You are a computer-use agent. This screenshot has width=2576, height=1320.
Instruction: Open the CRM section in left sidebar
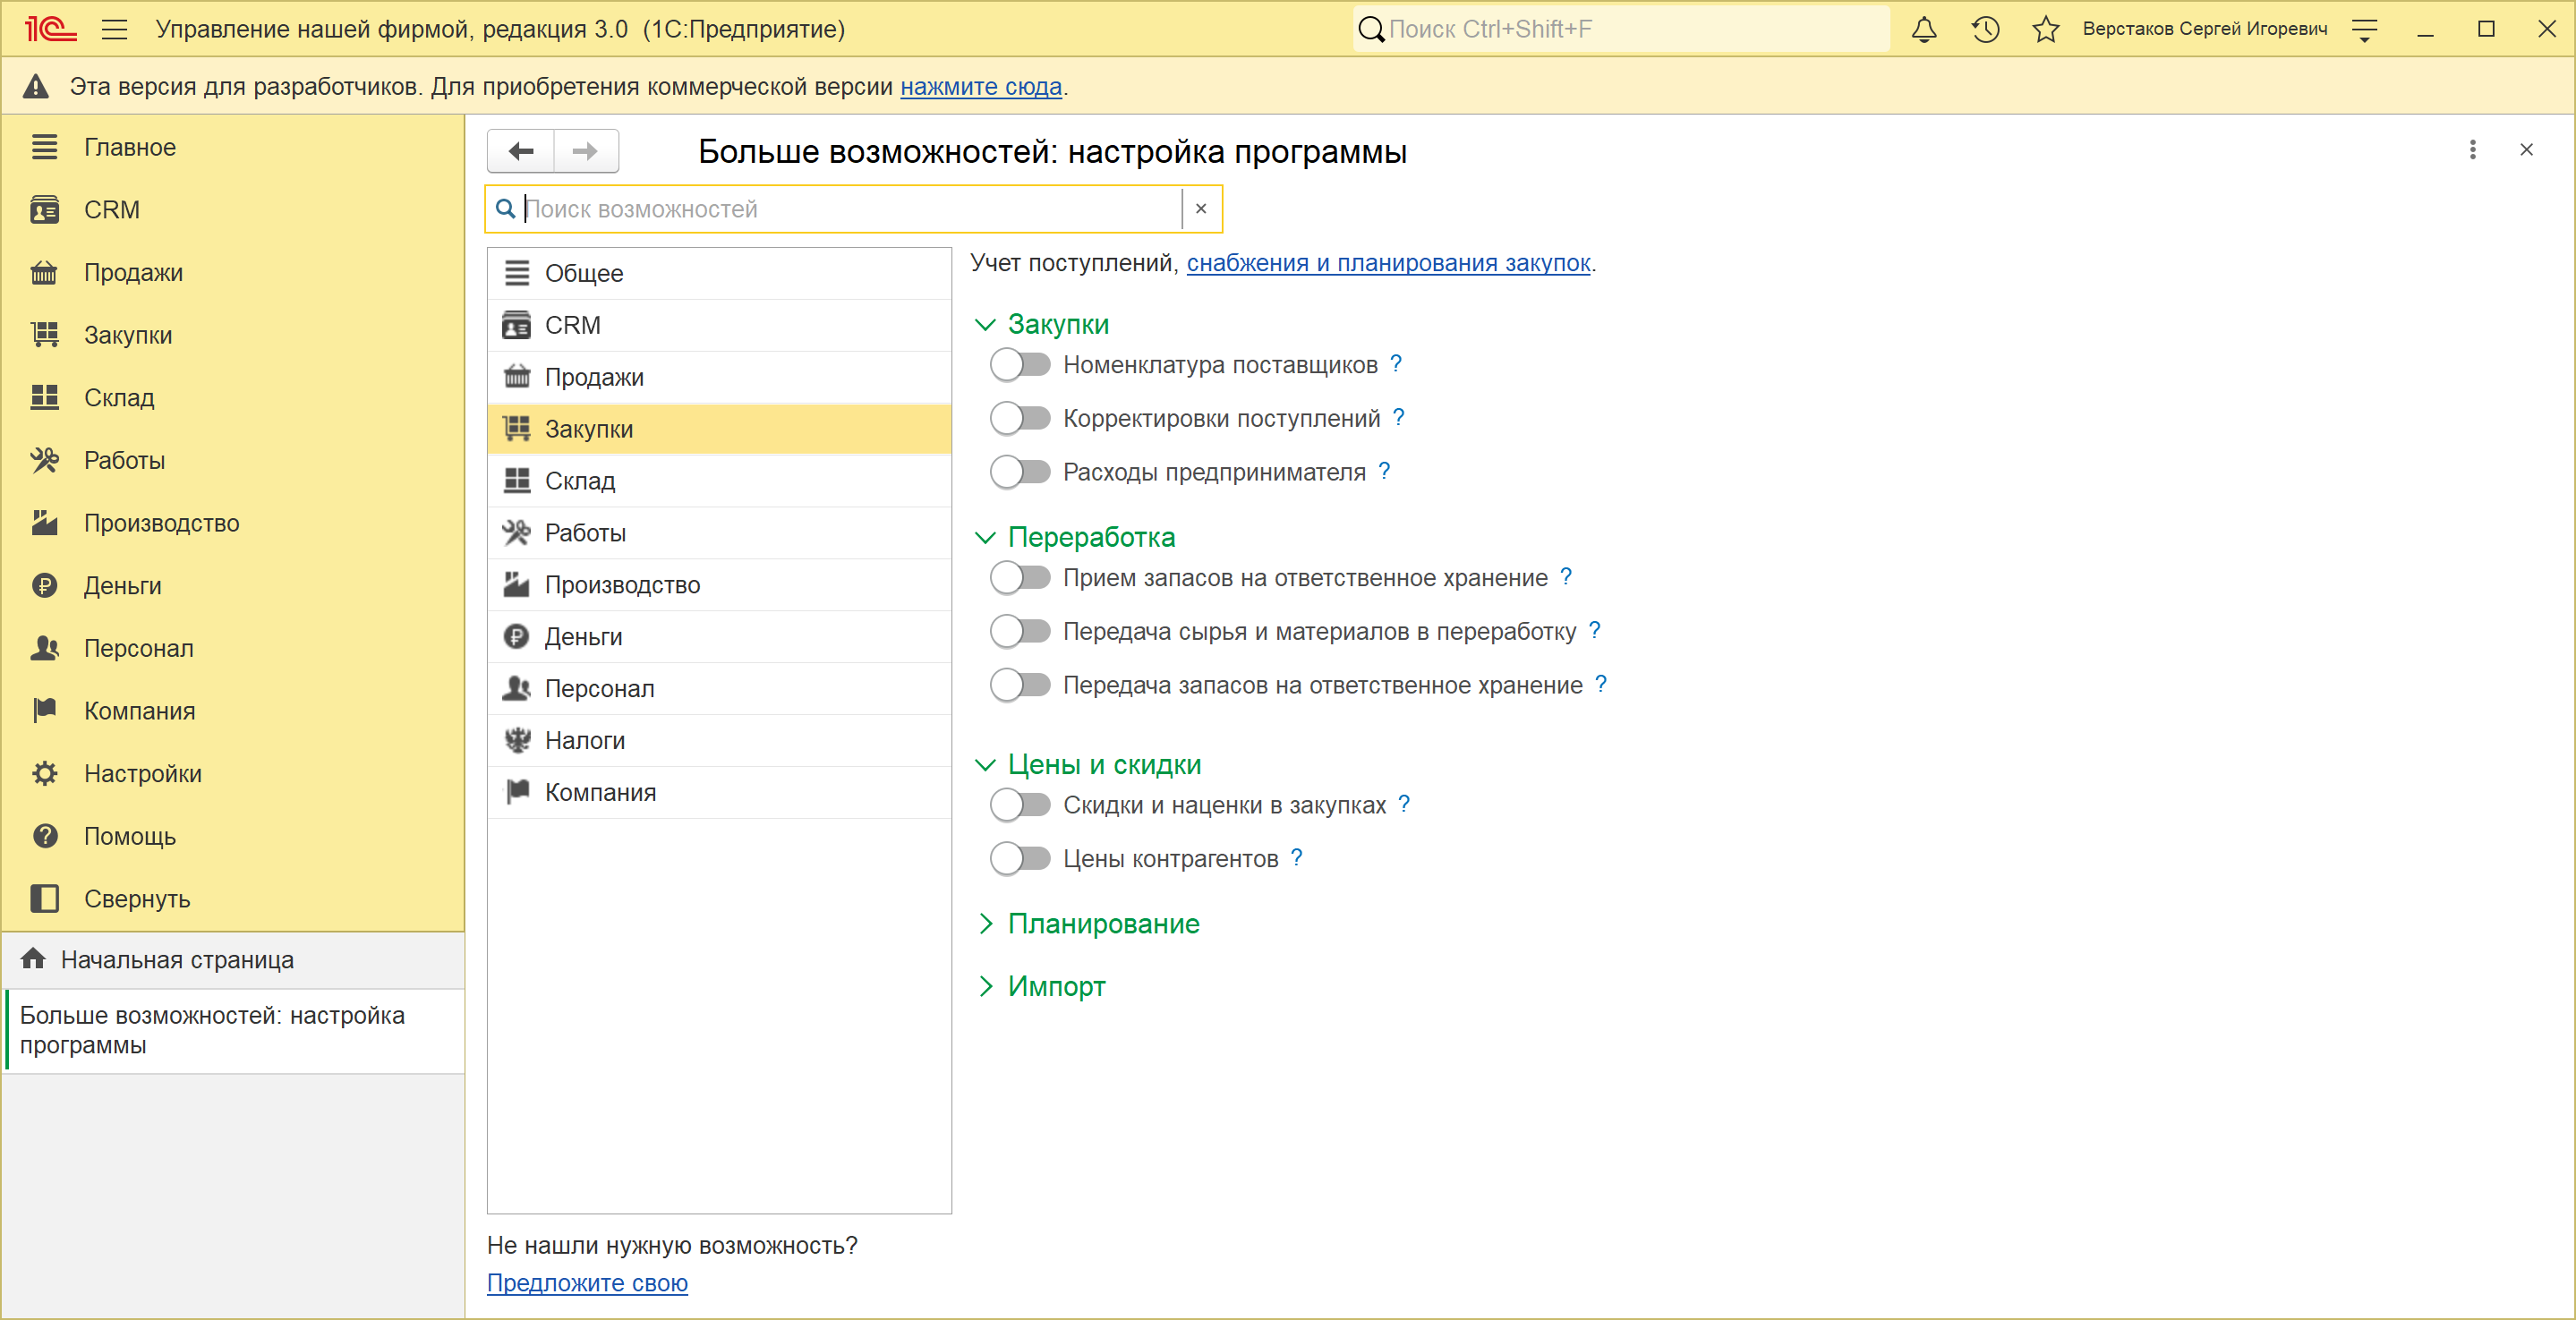233,210
